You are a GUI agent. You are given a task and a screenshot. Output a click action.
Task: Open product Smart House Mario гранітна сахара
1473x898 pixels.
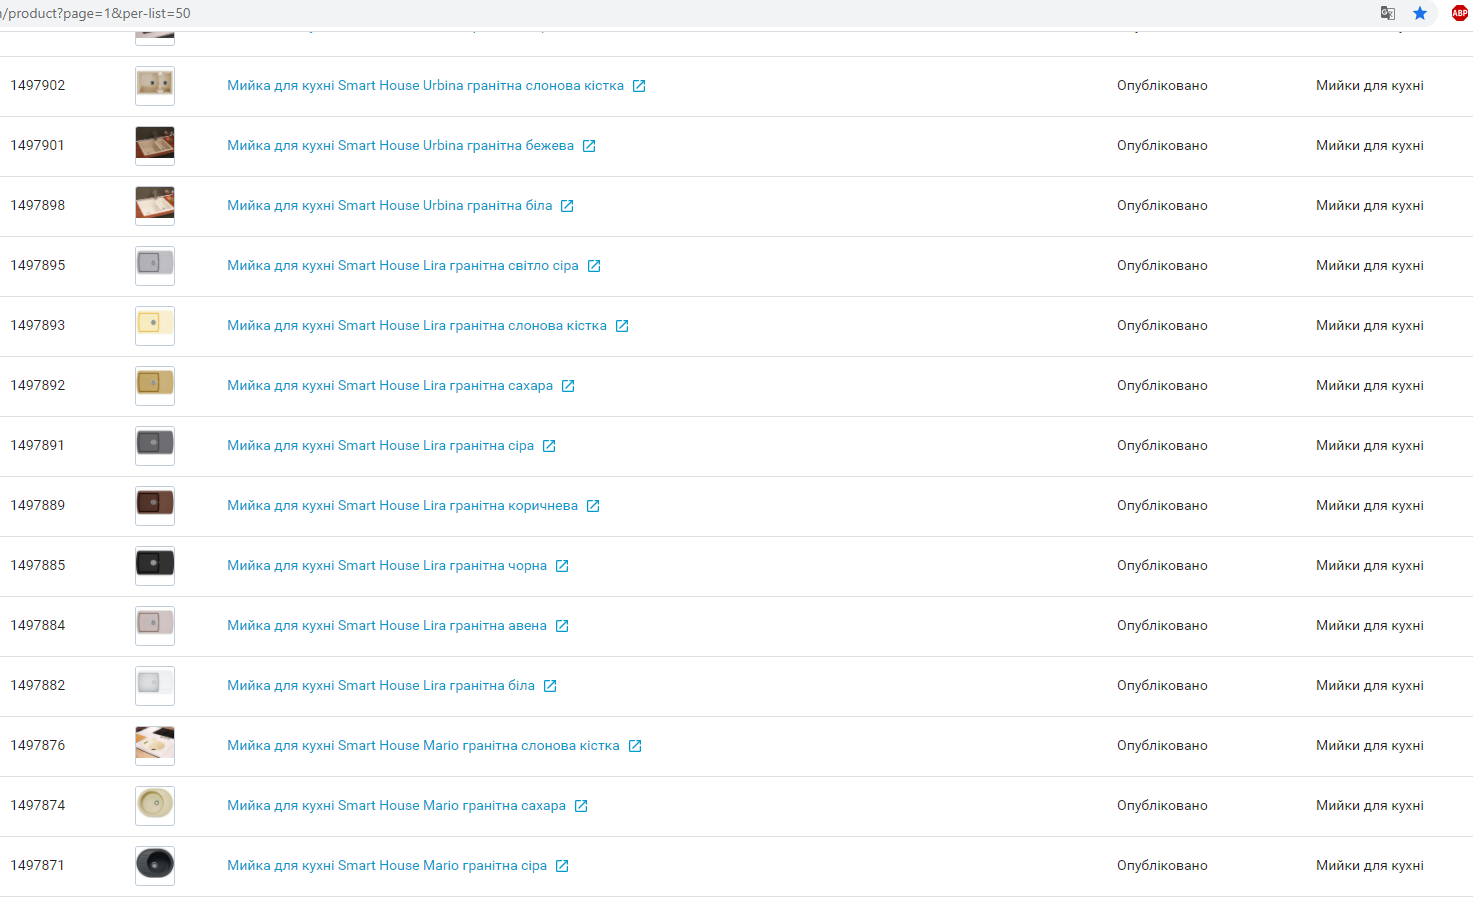[396, 805]
